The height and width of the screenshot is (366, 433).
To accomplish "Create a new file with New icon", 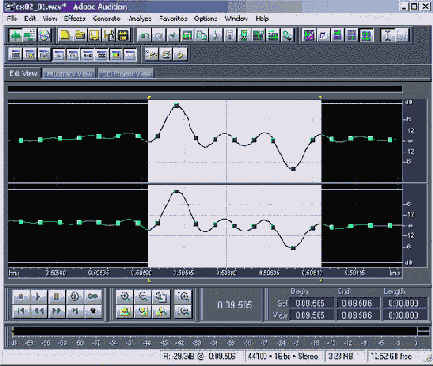I will pyautogui.click(x=65, y=35).
